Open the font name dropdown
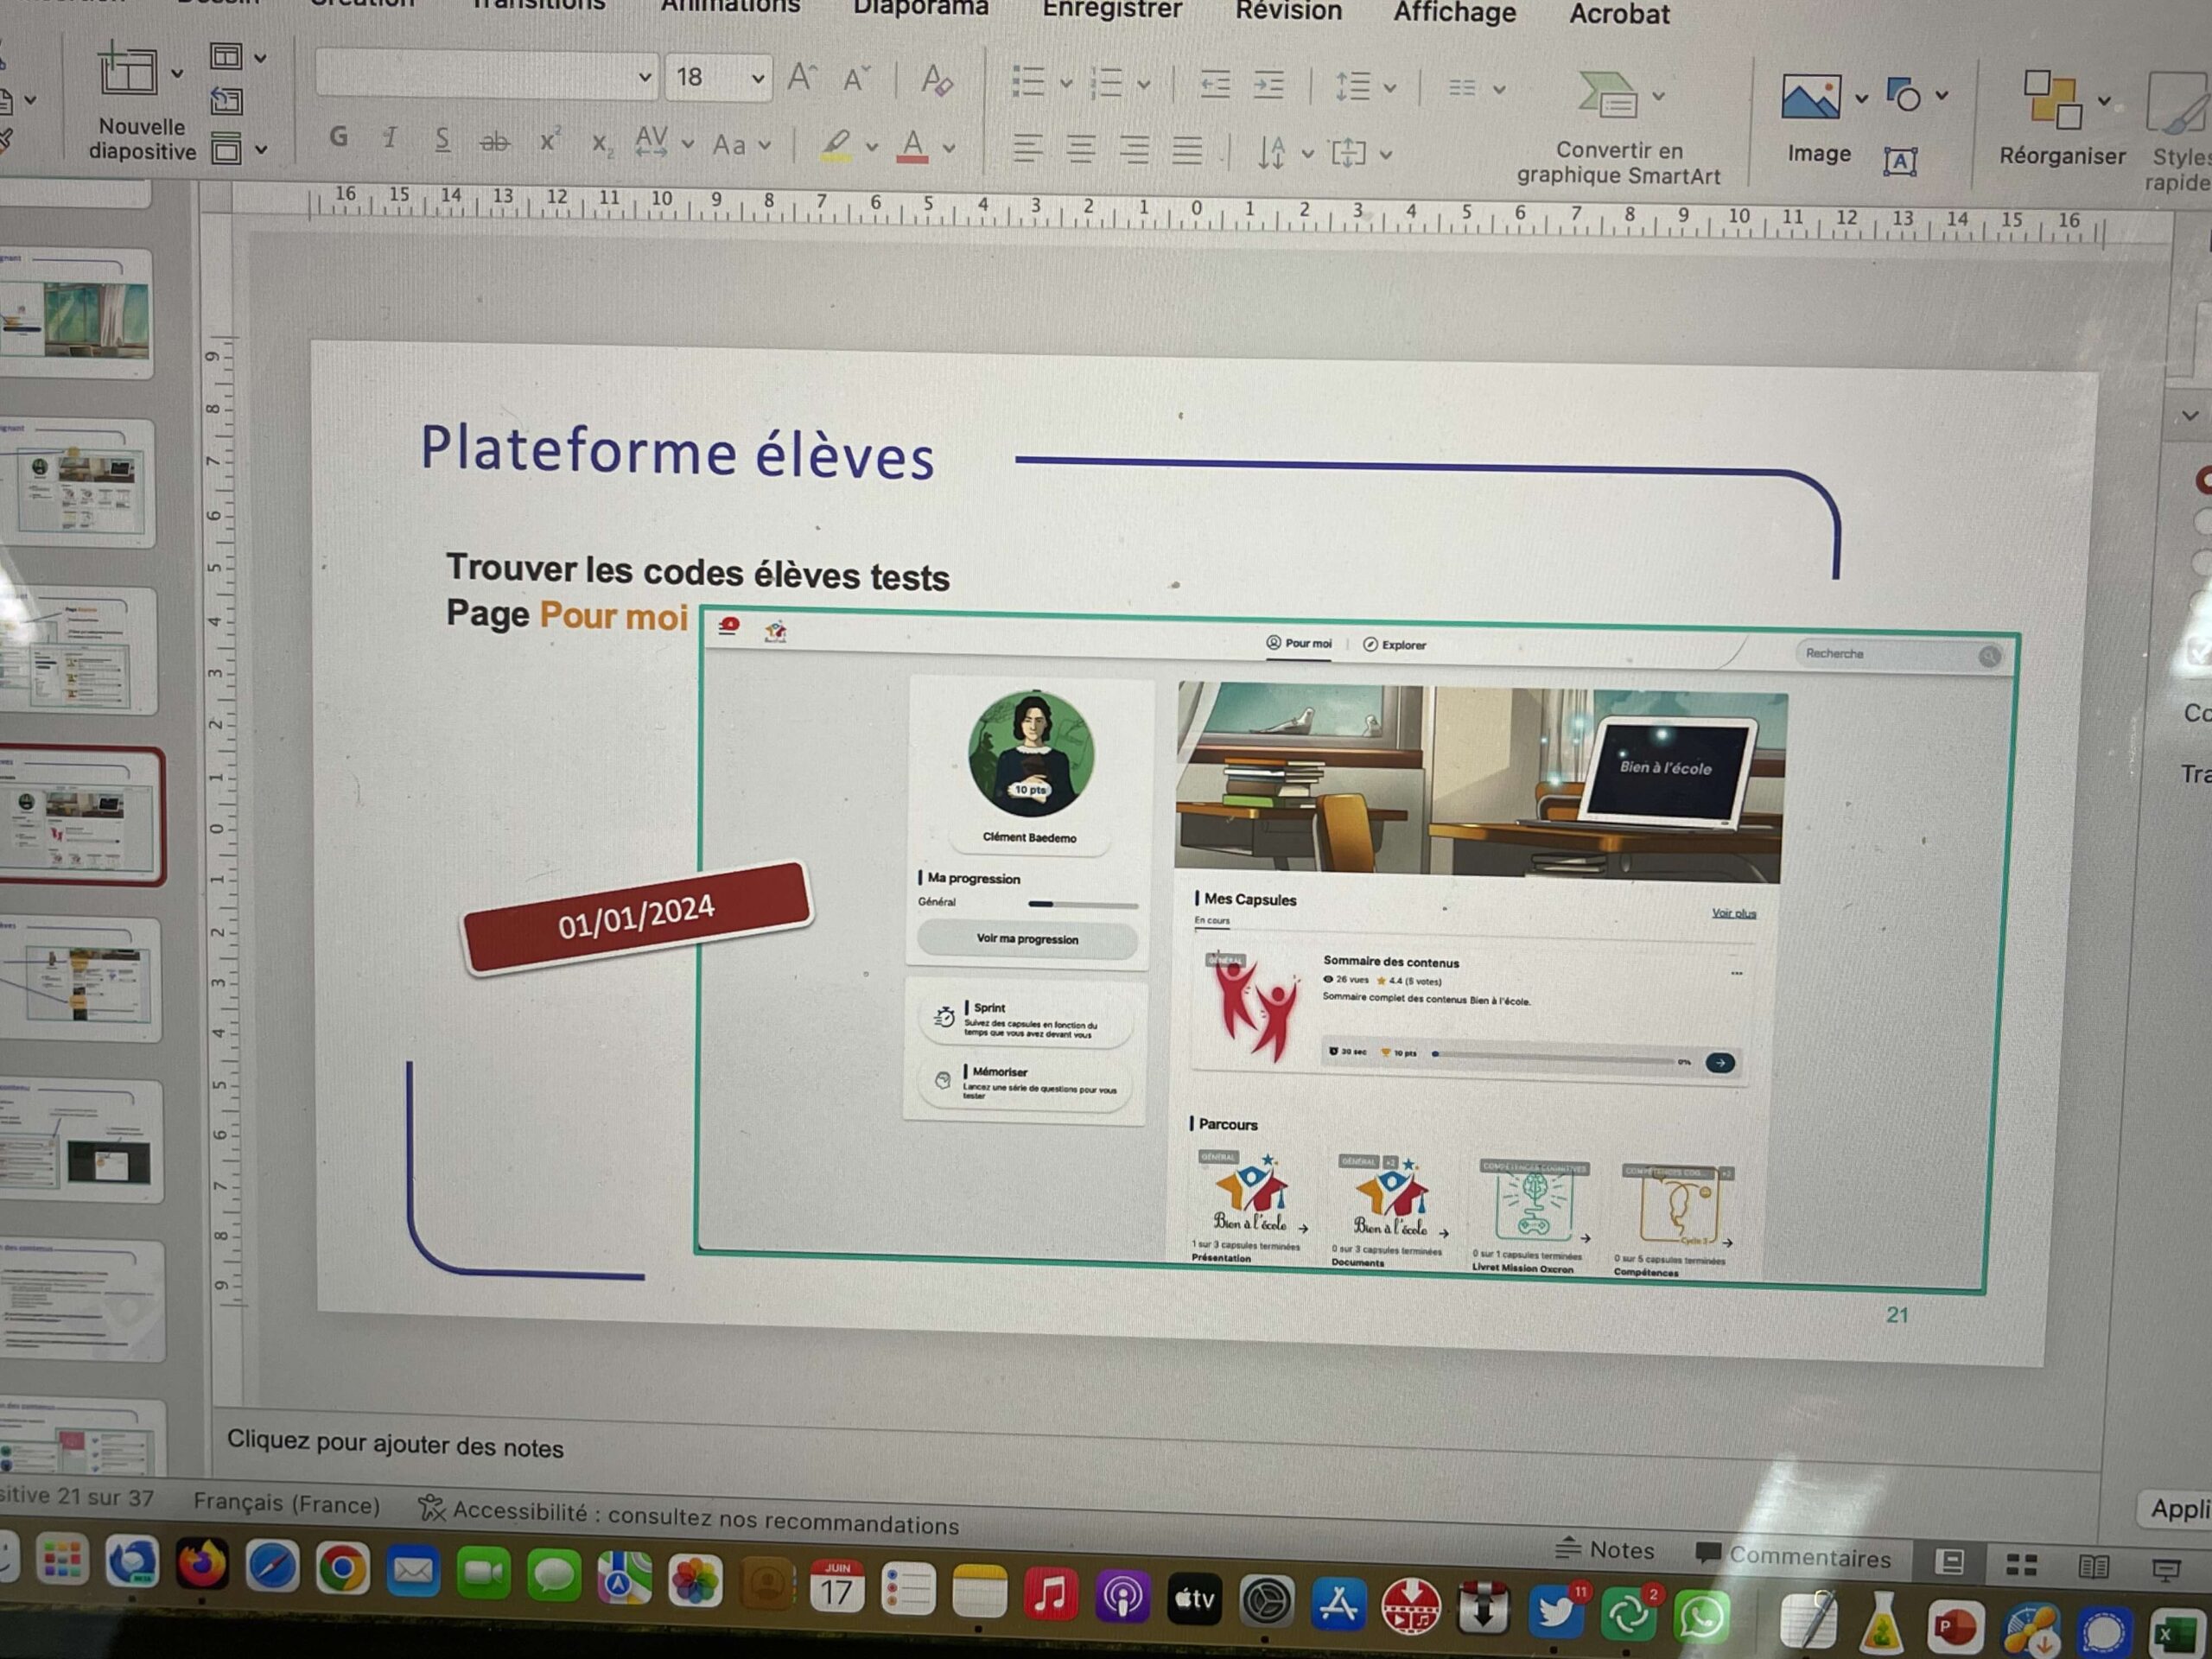The height and width of the screenshot is (1659, 2212). [x=644, y=77]
